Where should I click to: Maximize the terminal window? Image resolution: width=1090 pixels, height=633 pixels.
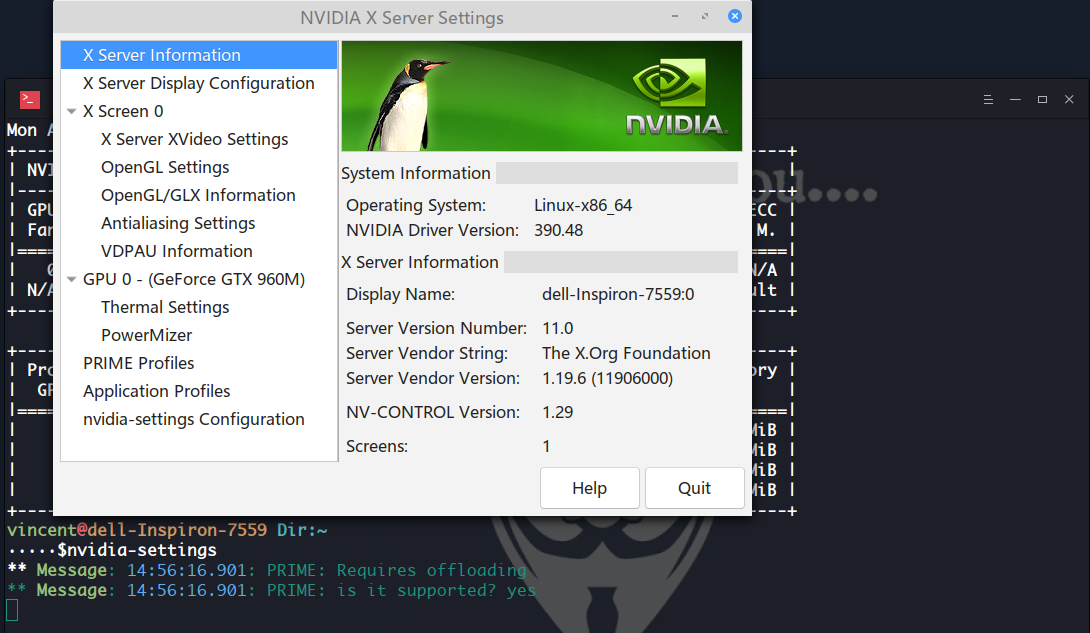click(1042, 100)
